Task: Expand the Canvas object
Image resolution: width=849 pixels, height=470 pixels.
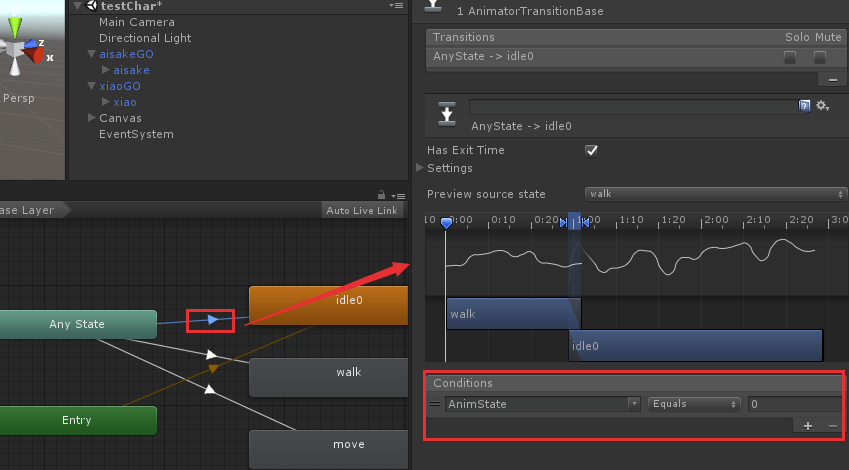Action: click(92, 118)
